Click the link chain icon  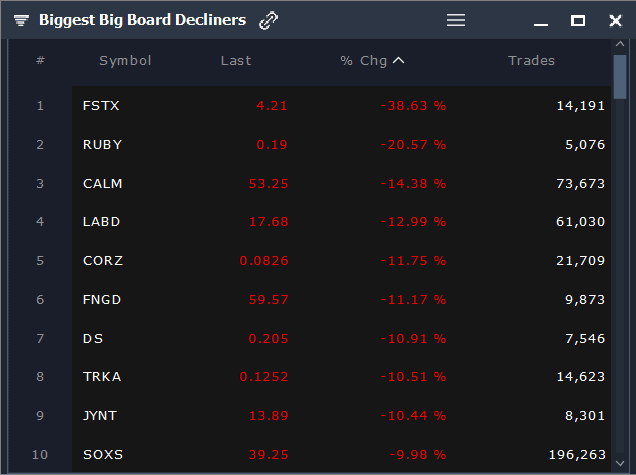(268, 20)
